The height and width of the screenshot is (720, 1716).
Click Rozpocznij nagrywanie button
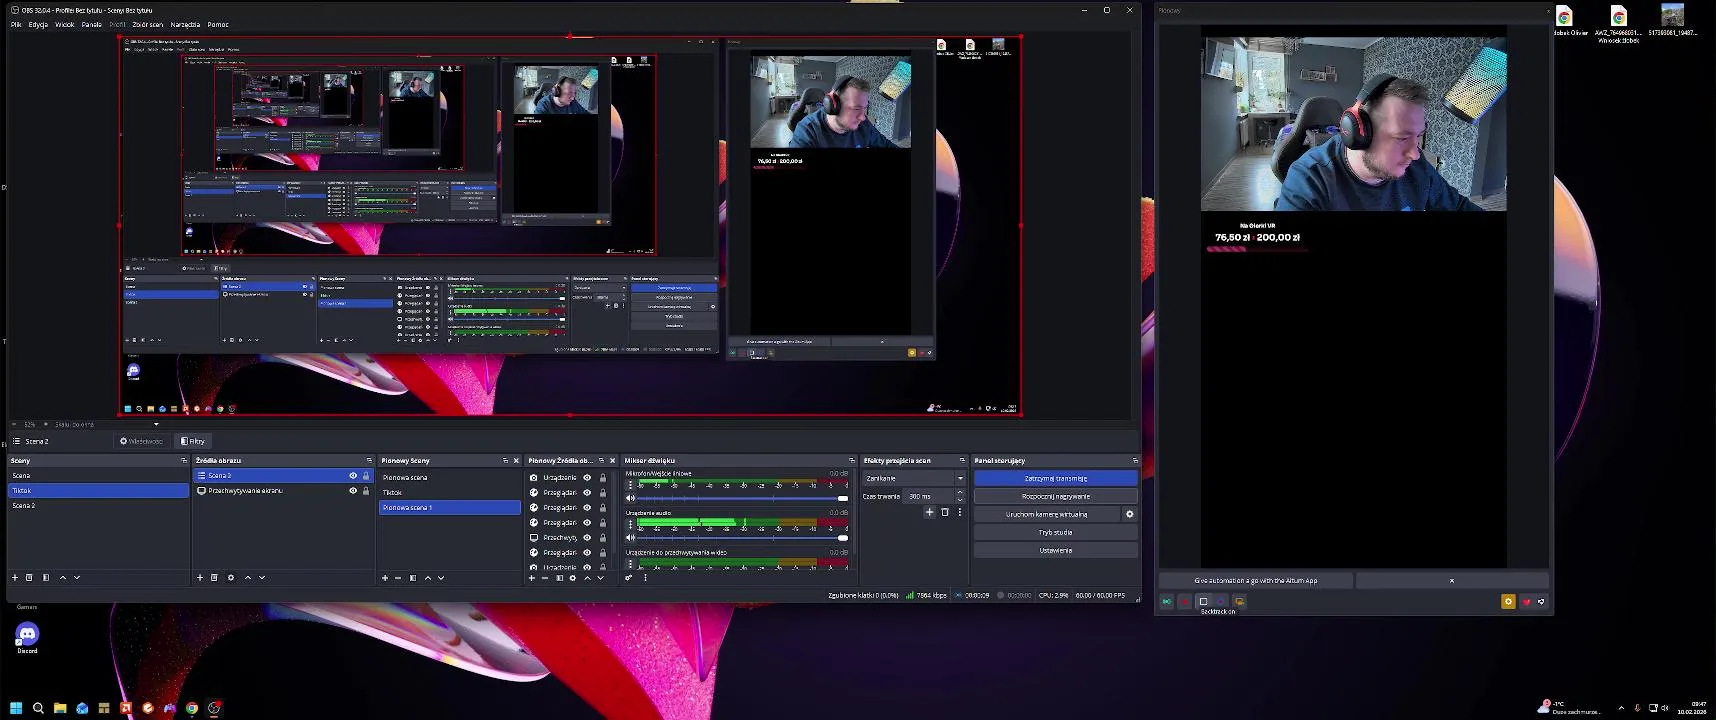point(1056,496)
